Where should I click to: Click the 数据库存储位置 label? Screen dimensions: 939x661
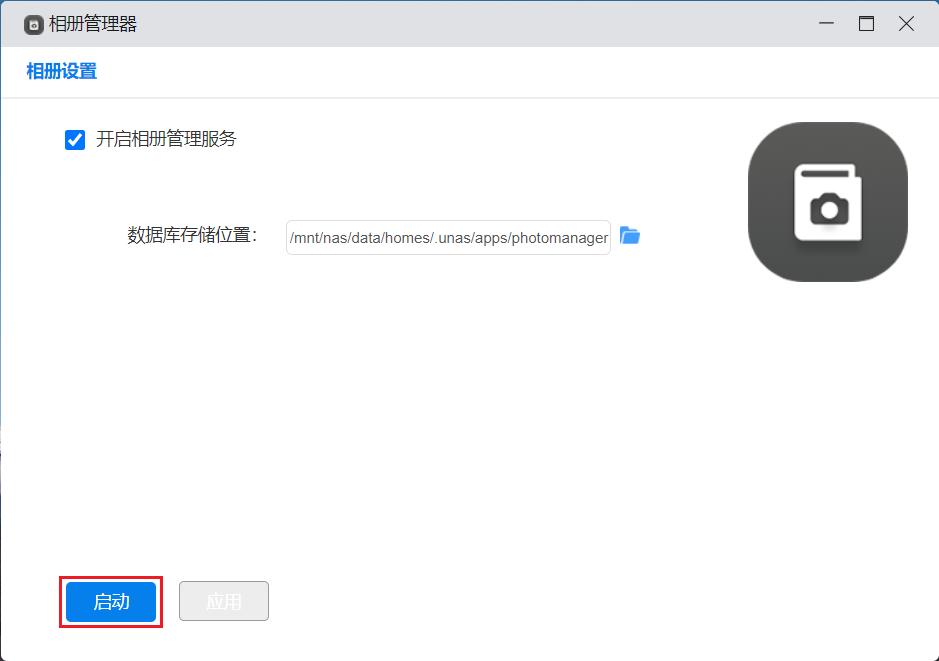click(x=192, y=236)
